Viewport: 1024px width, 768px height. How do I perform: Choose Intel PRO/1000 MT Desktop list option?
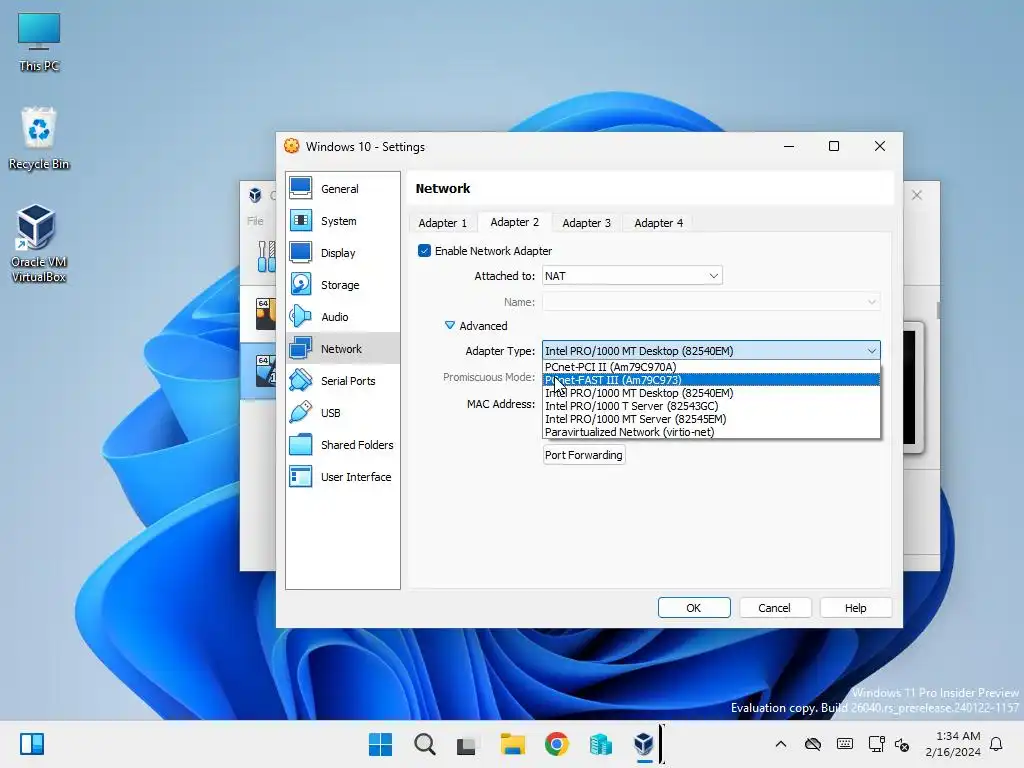[711, 393]
